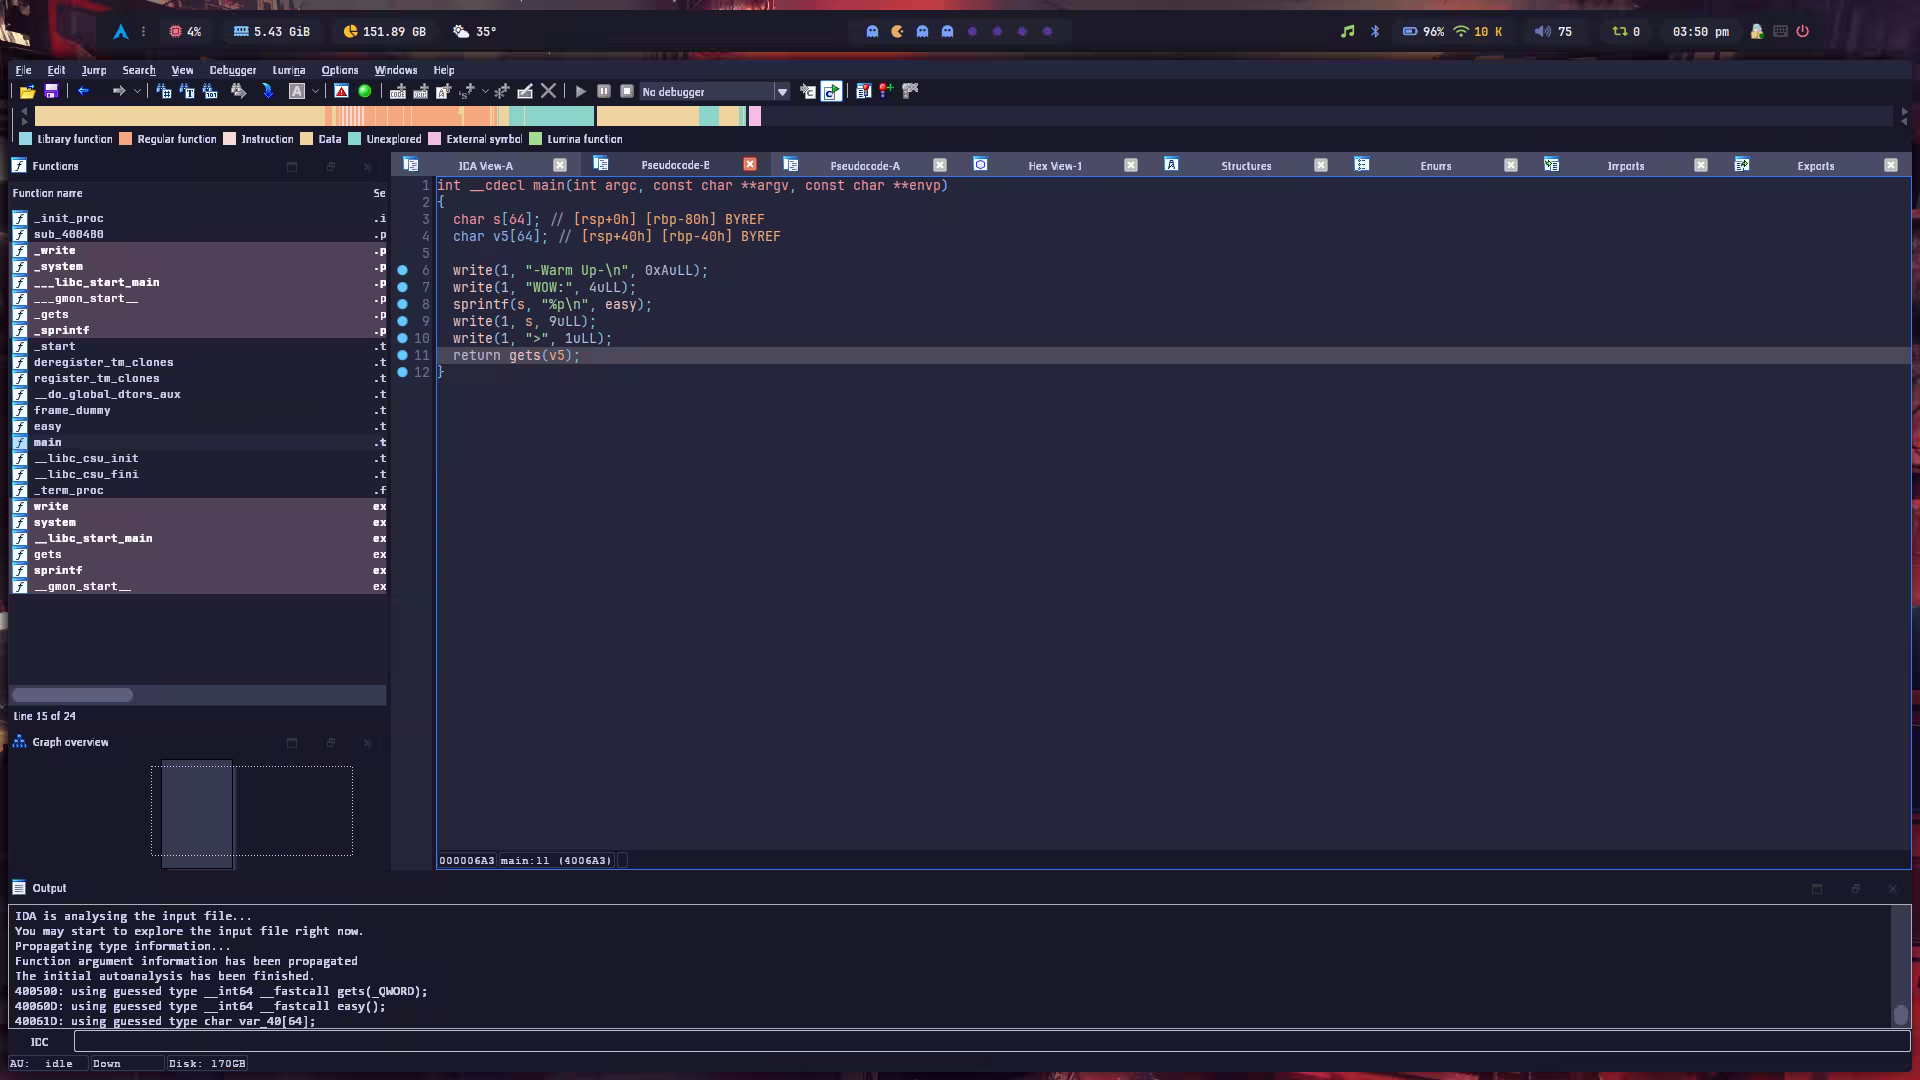Toggle breakpoint dot at line 6
The image size is (1920, 1080).
(402, 270)
